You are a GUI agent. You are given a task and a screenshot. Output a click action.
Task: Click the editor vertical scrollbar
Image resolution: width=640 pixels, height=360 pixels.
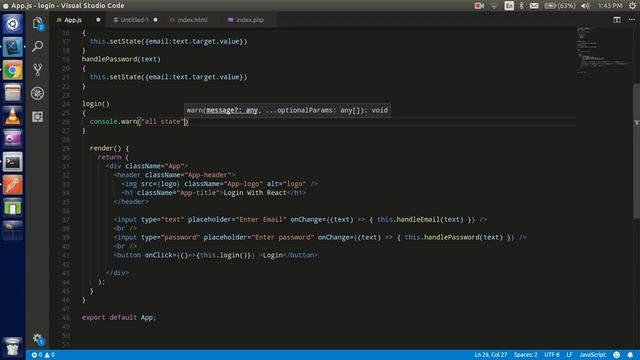tap(636, 151)
